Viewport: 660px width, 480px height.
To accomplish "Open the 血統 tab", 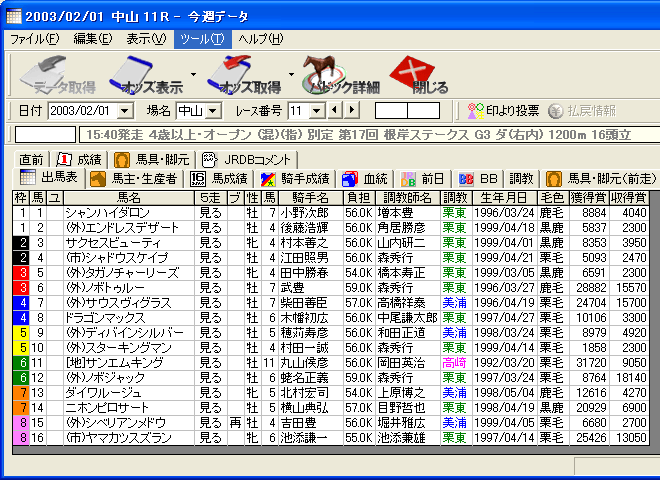I will point(365,178).
